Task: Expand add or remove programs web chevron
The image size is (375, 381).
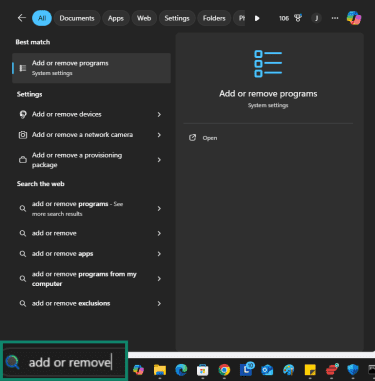Action: pos(159,209)
